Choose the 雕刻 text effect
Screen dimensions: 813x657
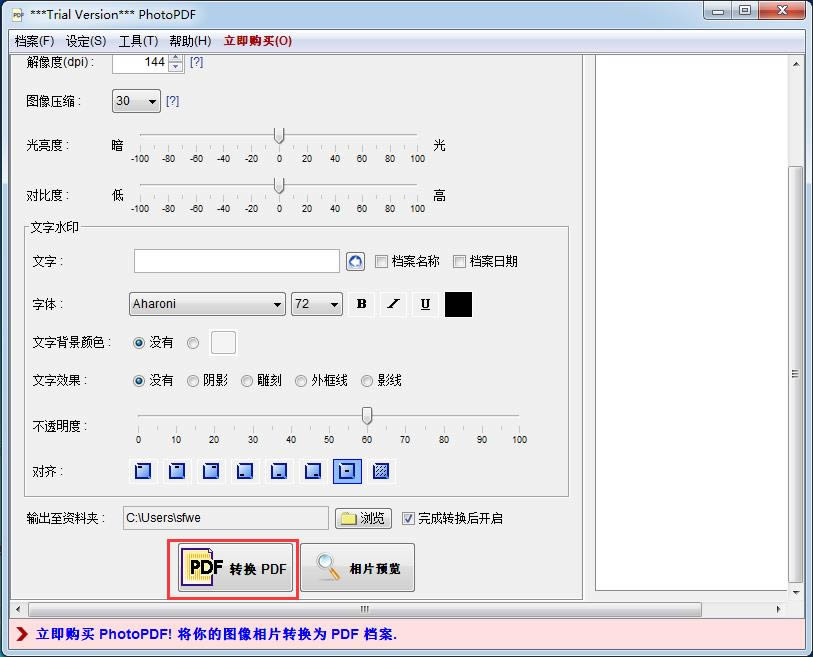click(x=247, y=381)
